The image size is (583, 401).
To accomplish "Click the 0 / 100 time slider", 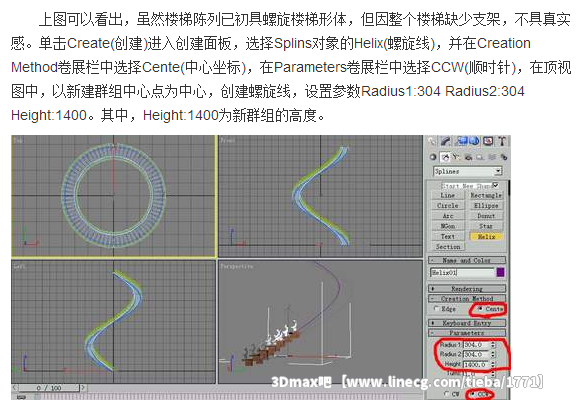I will click(49, 388).
